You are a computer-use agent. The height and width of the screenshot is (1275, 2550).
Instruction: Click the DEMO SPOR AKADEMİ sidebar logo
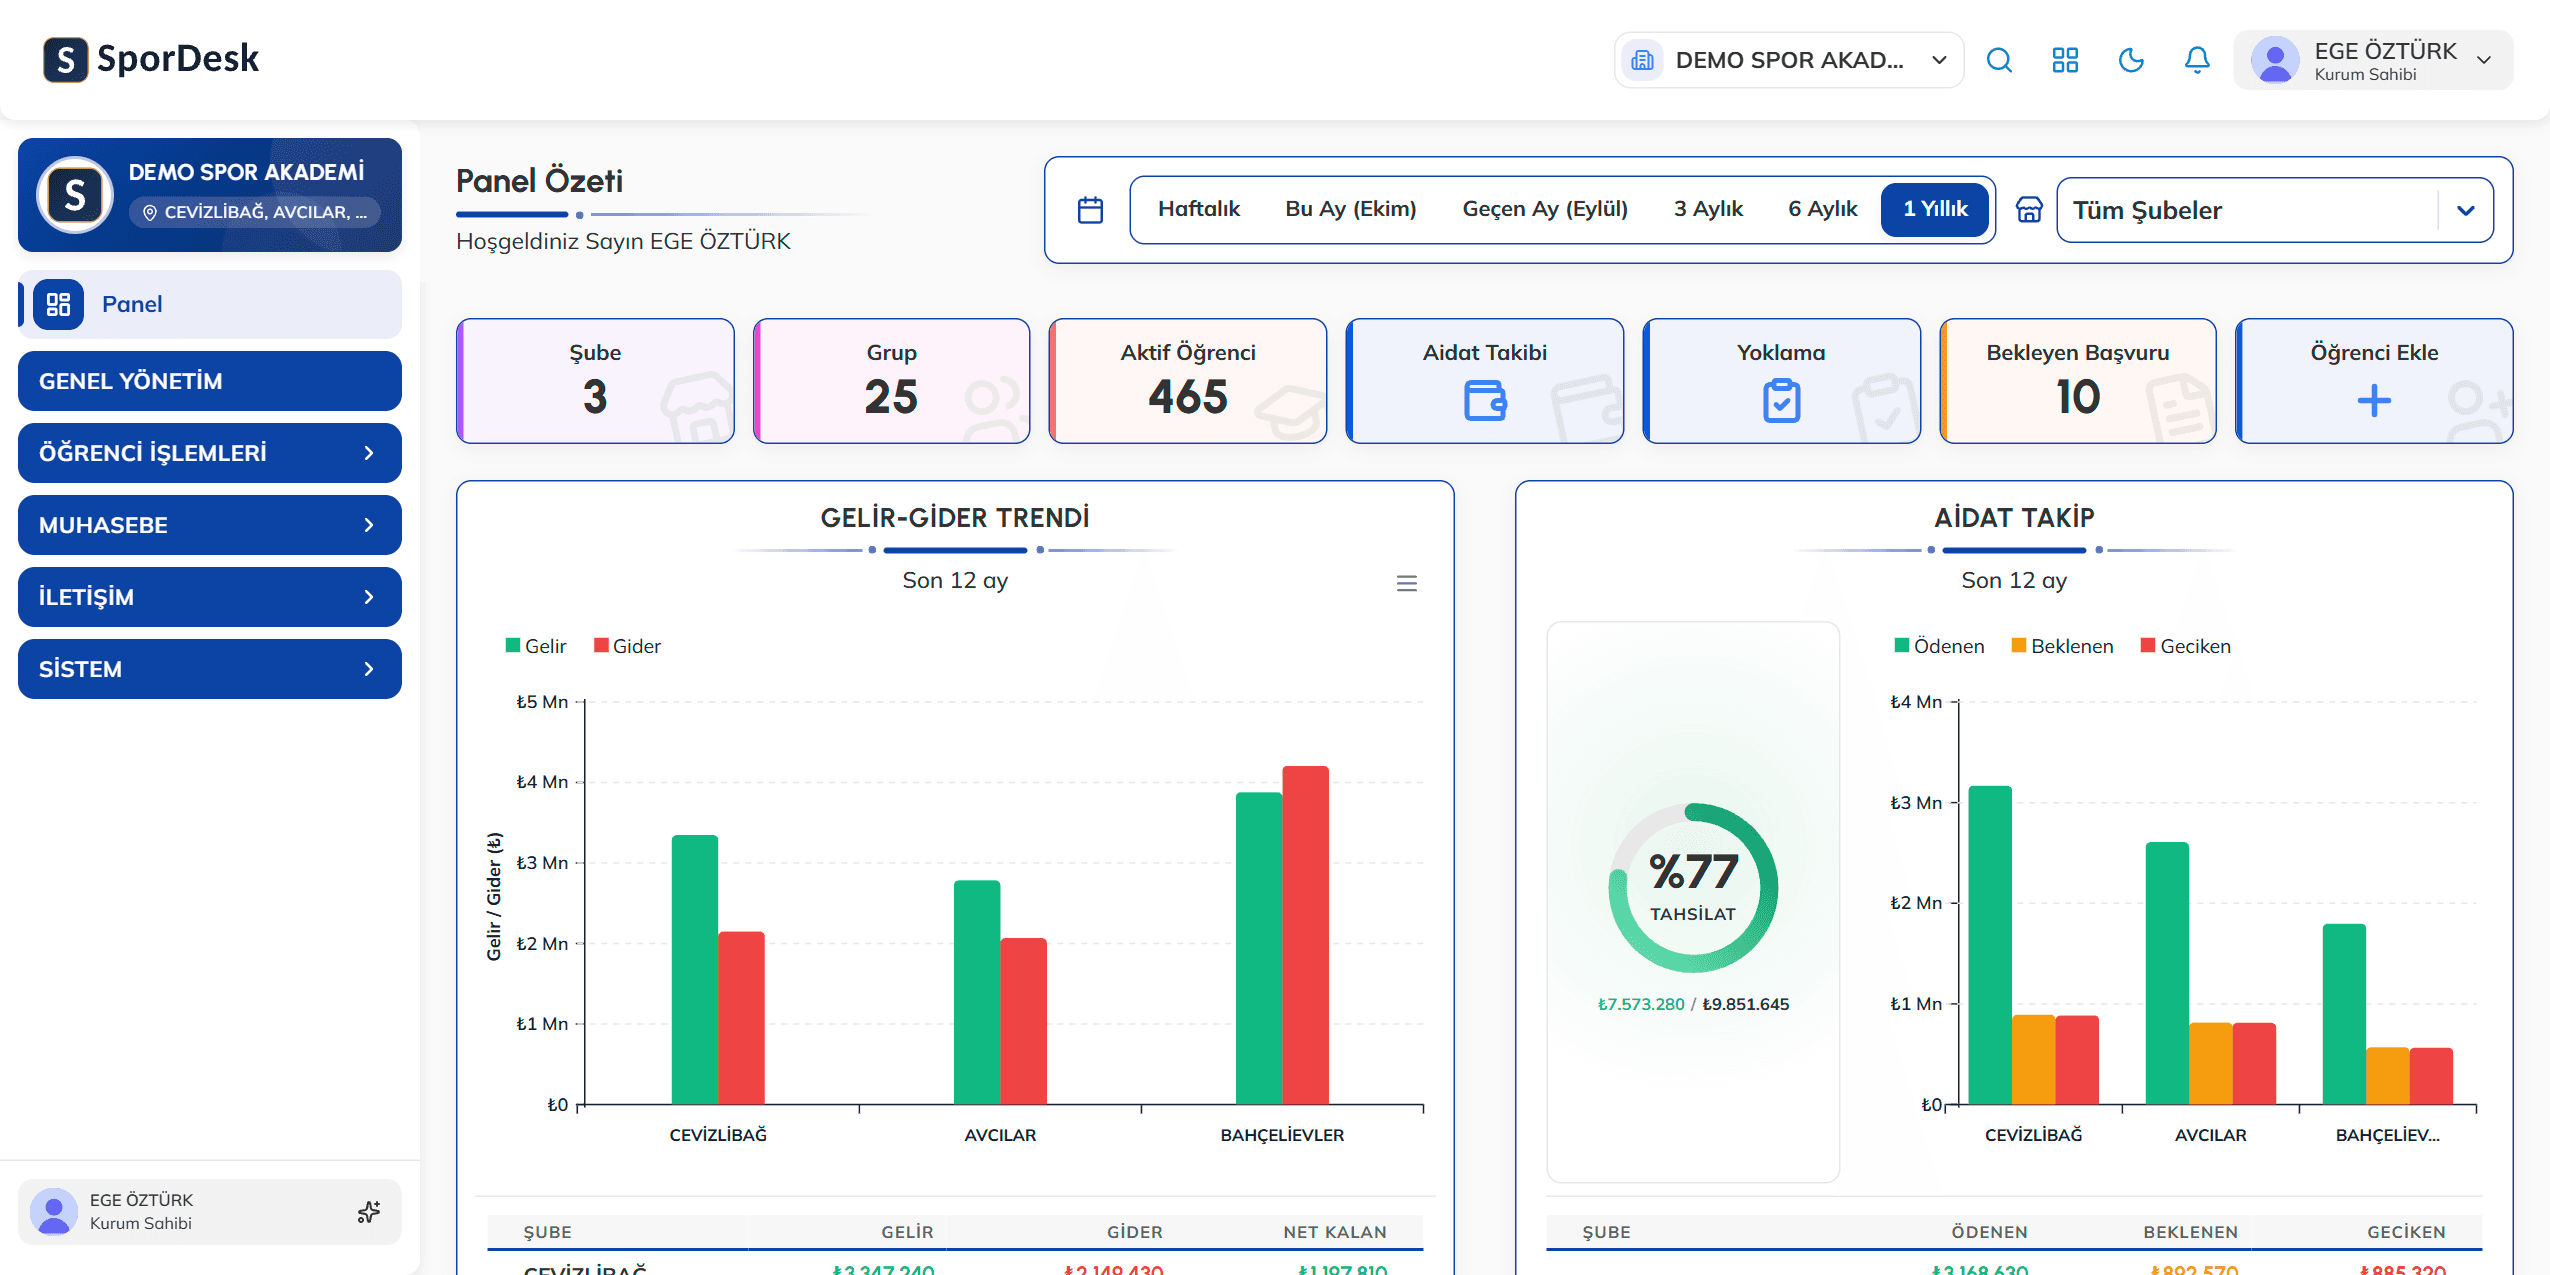pos(75,195)
